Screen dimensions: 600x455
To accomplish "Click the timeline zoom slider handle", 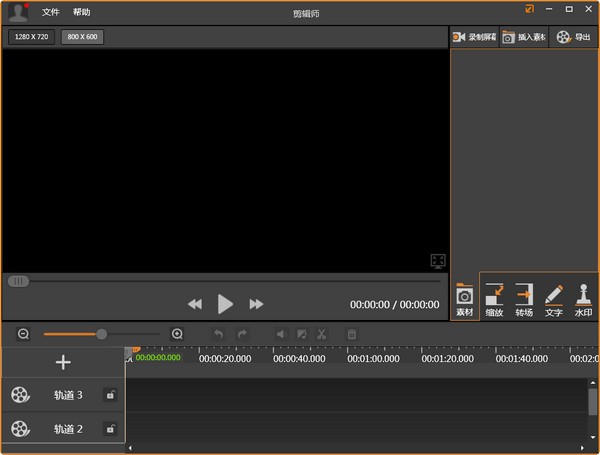I will click(101, 334).
